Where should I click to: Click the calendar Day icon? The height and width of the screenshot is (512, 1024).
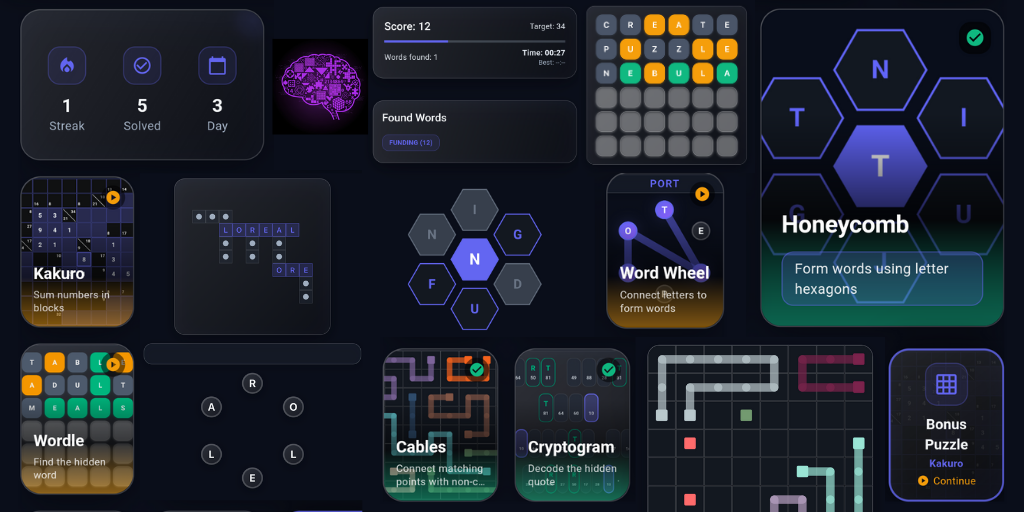(217, 65)
